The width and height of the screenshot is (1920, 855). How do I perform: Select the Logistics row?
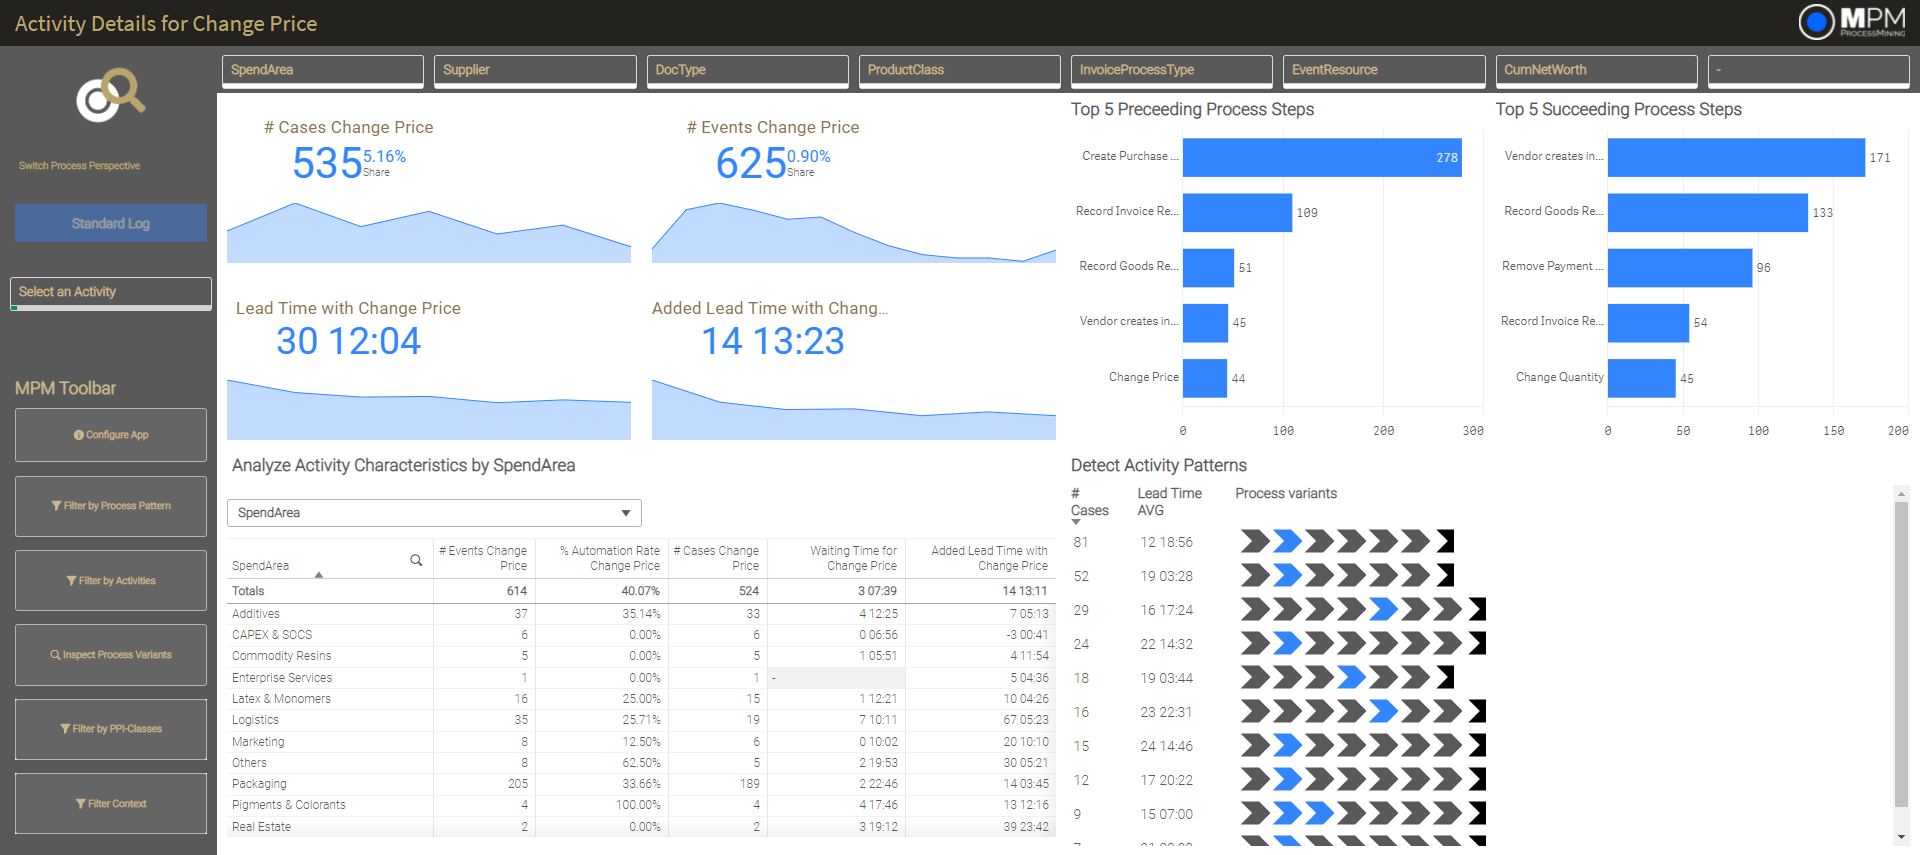pos(641,720)
